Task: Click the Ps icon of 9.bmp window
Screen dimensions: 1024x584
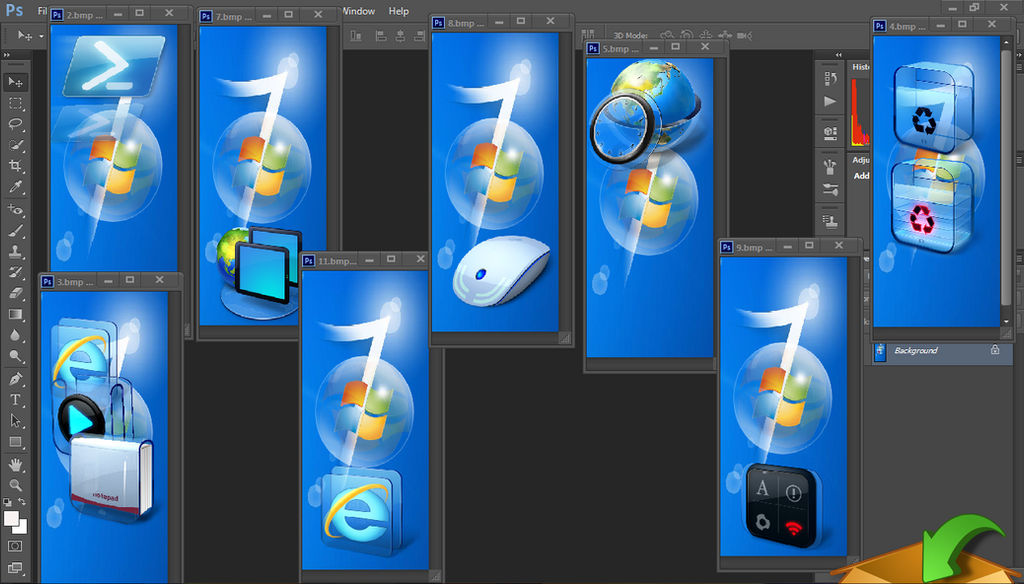Action: tap(726, 247)
